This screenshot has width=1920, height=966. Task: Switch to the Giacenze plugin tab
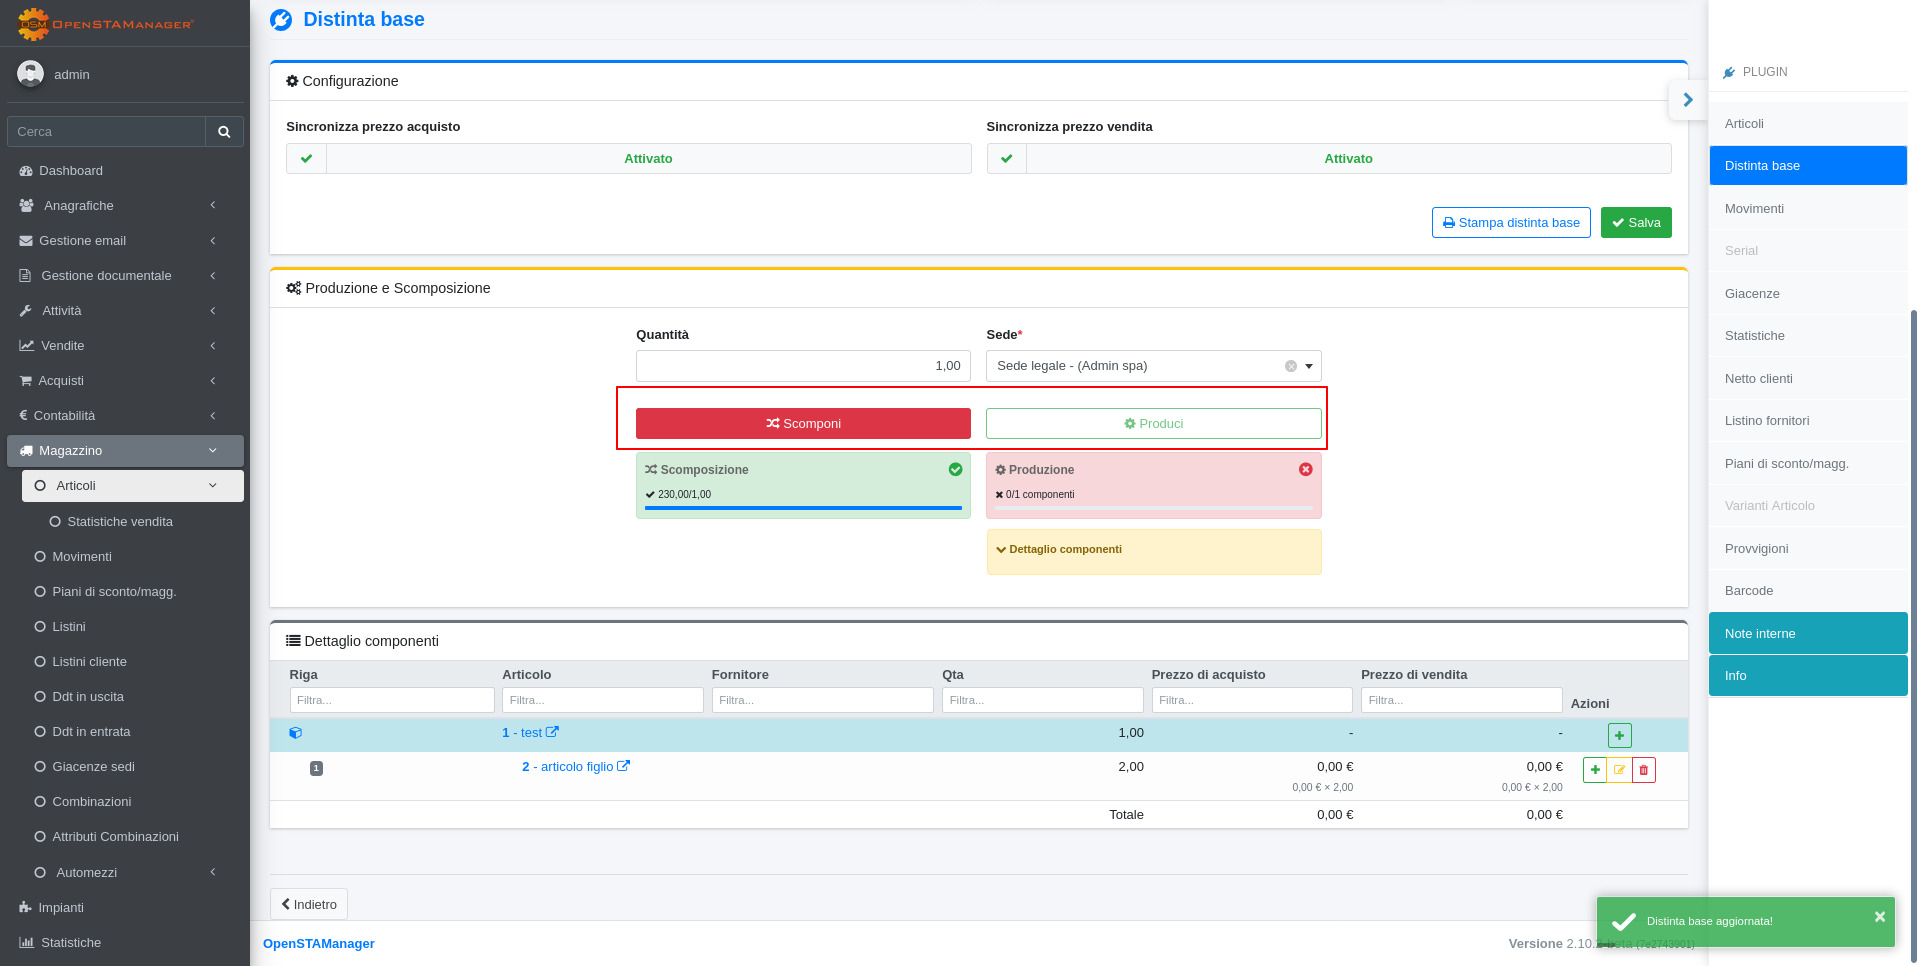click(1752, 294)
